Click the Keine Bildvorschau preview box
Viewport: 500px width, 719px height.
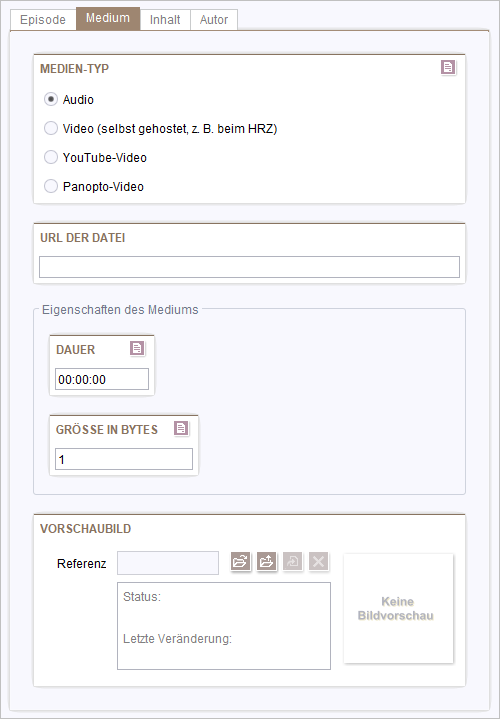click(398, 608)
